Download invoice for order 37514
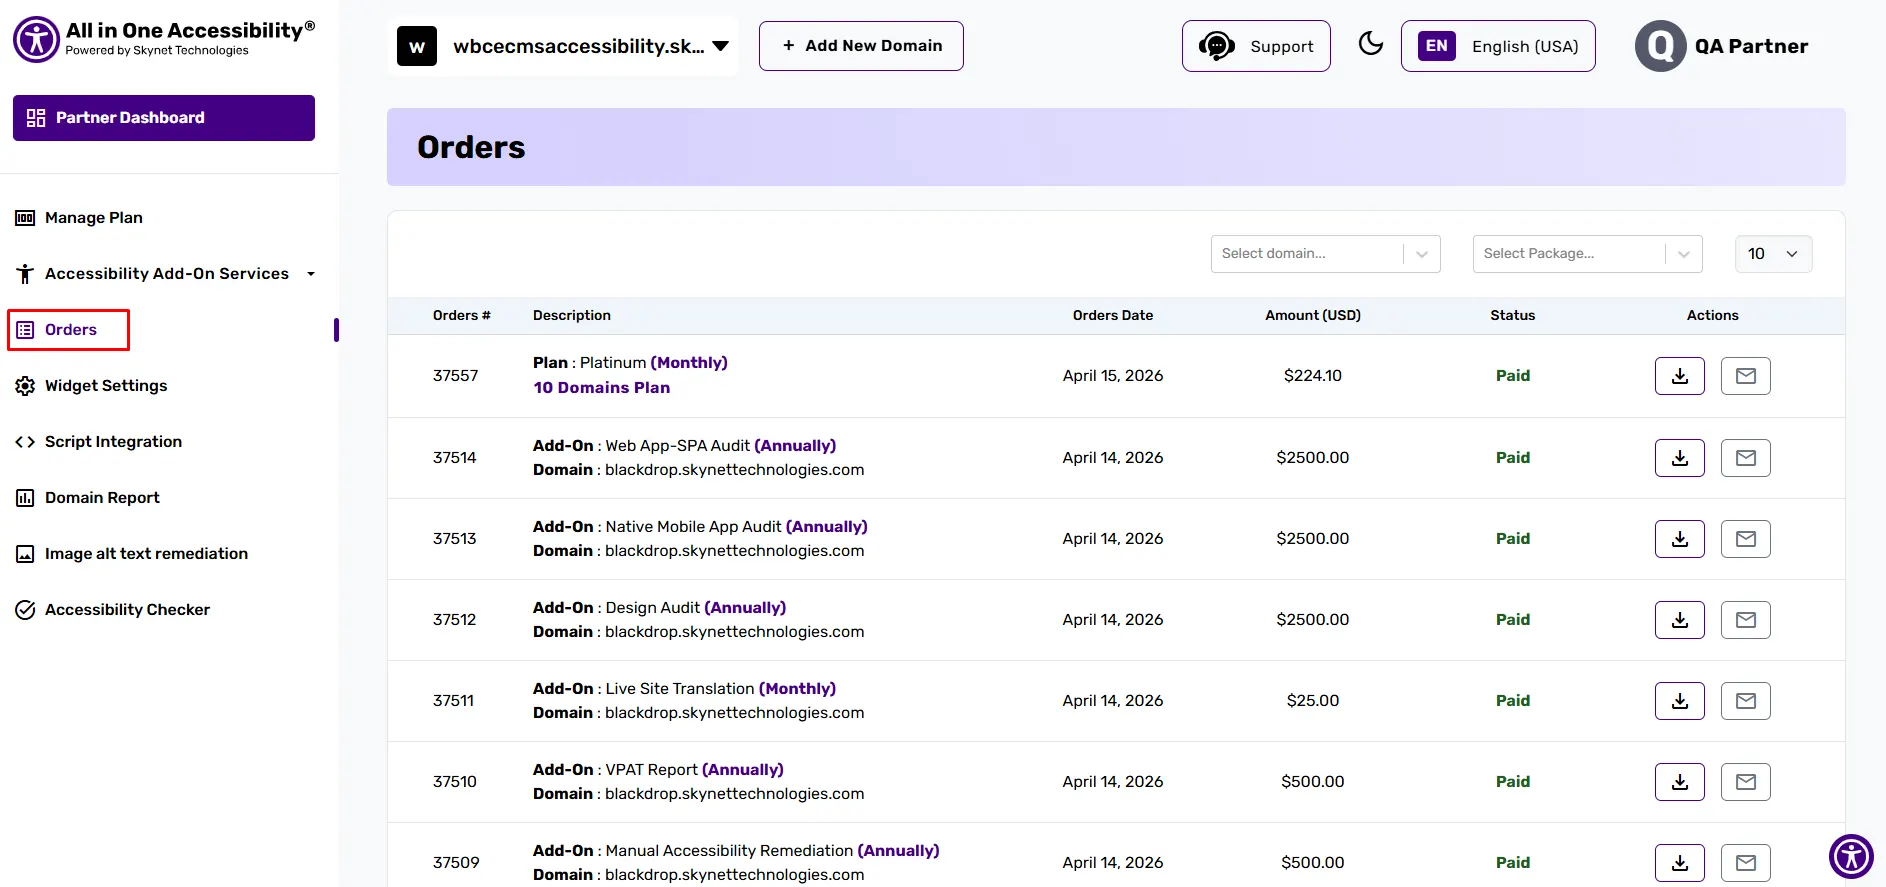This screenshot has width=1886, height=887. pyautogui.click(x=1680, y=458)
